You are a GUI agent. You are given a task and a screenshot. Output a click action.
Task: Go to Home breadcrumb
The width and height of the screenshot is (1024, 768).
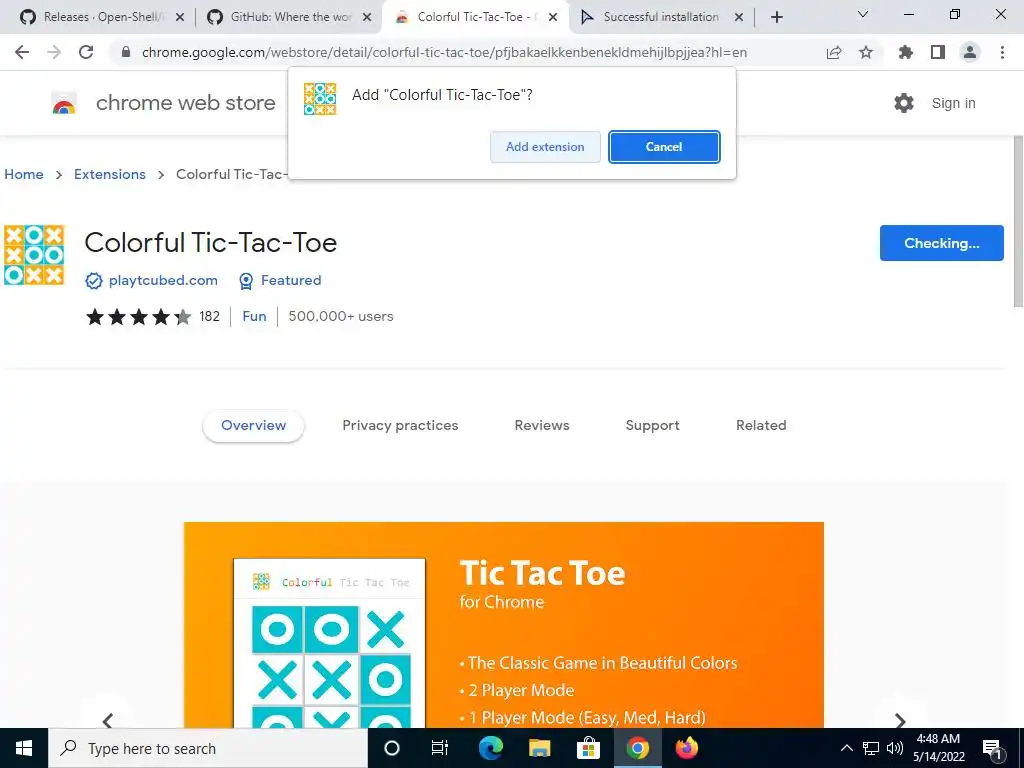24,174
